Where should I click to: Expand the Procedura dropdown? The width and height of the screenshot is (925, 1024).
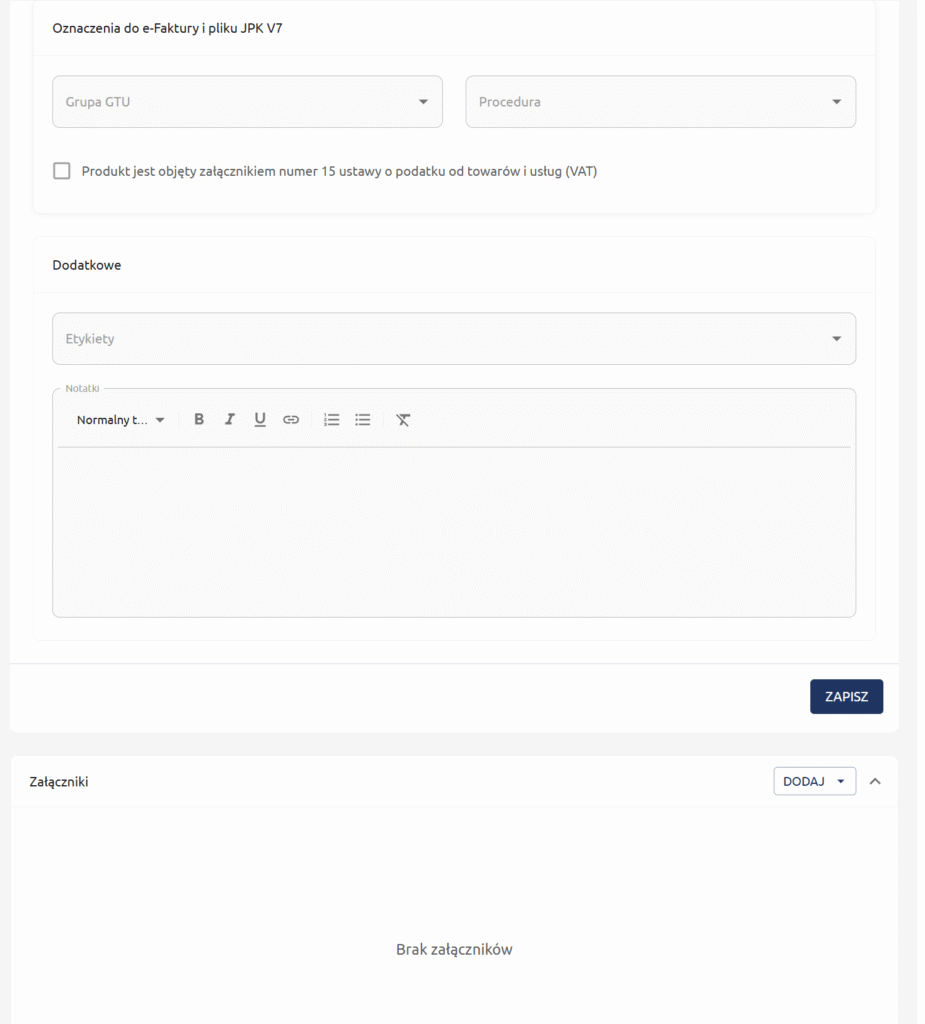coord(660,102)
